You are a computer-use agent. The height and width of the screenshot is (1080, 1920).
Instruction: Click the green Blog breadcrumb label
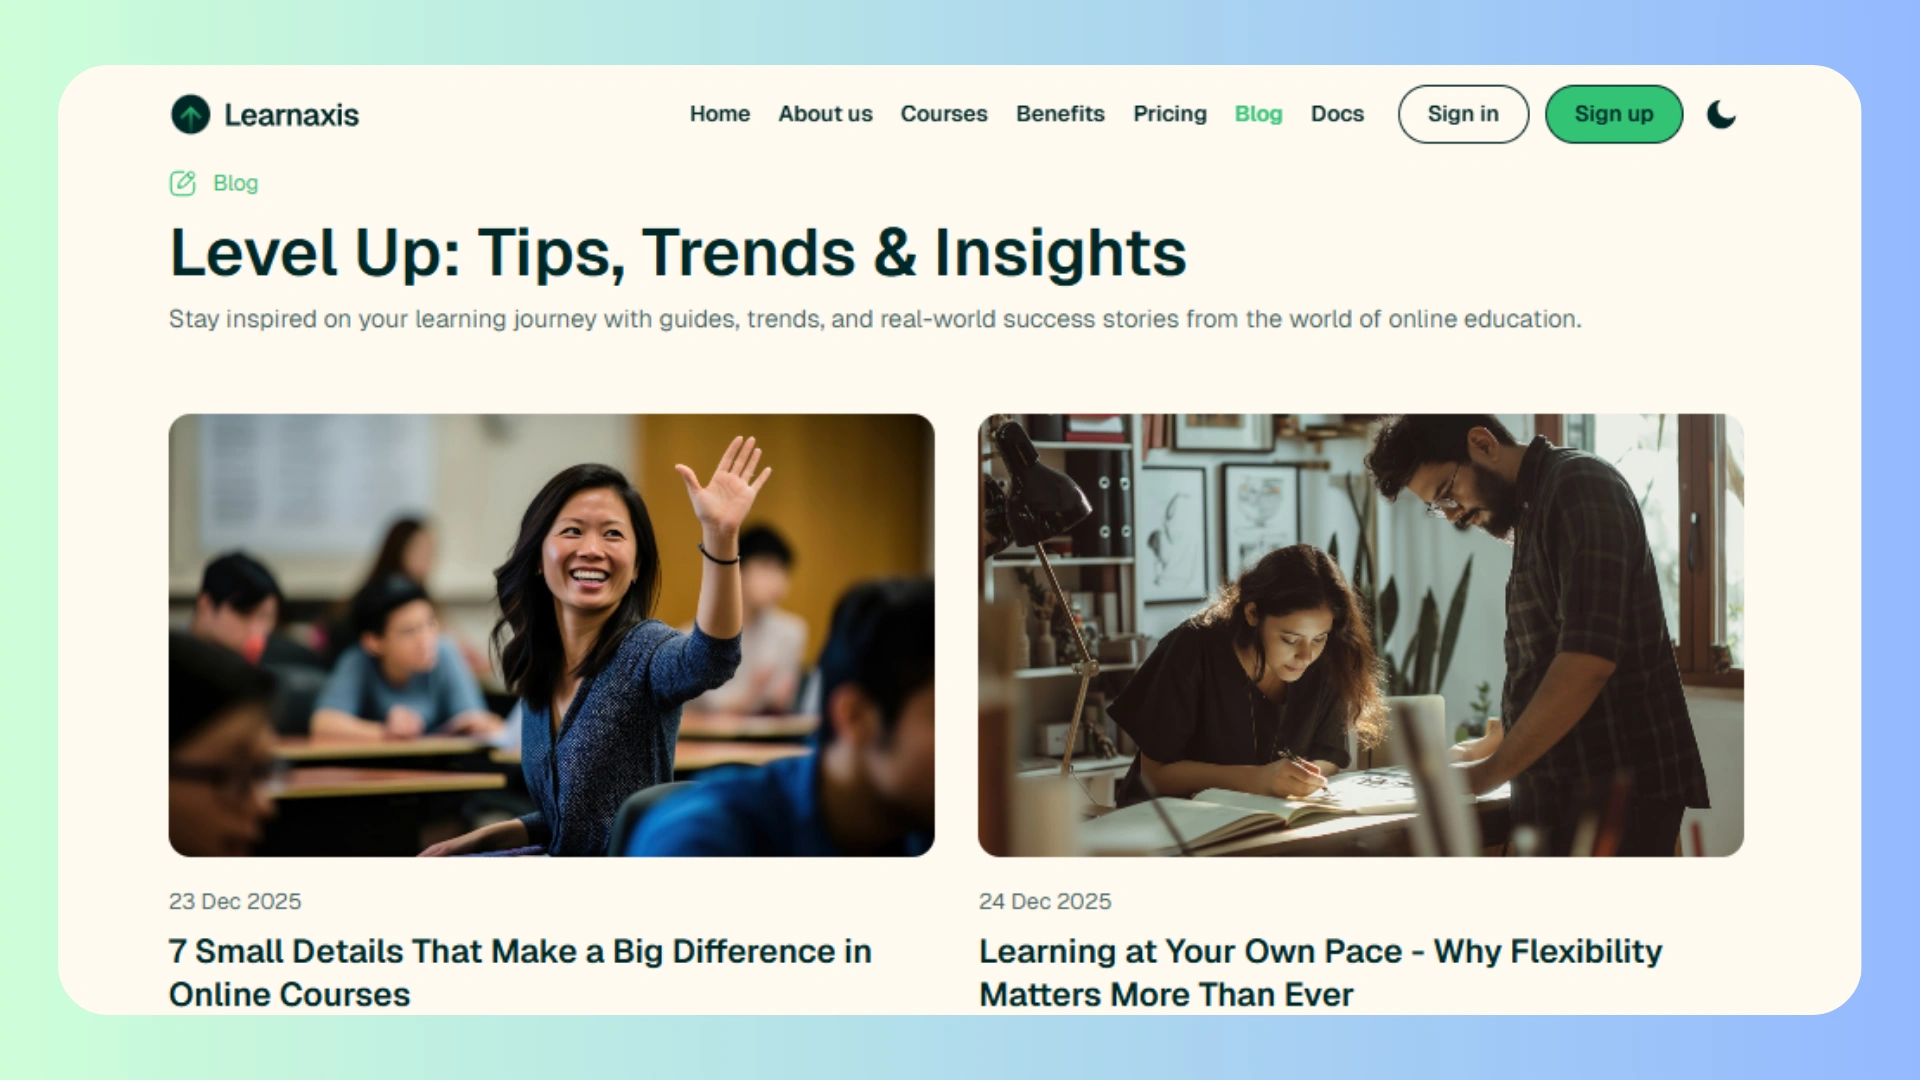click(x=235, y=183)
